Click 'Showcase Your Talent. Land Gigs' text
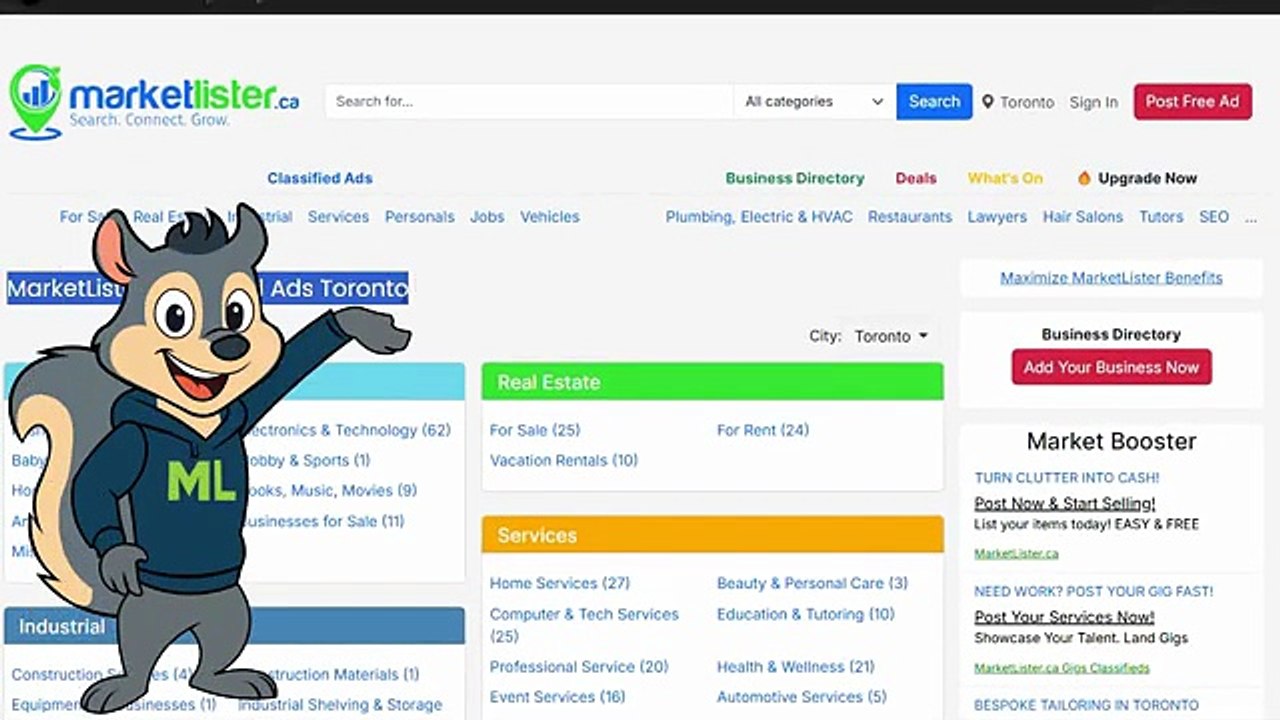This screenshot has width=1280, height=720. [x=1082, y=638]
